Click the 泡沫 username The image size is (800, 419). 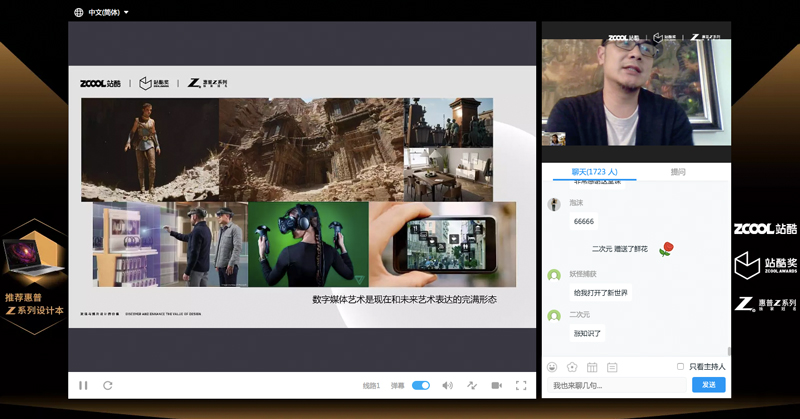(x=576, y=203)
